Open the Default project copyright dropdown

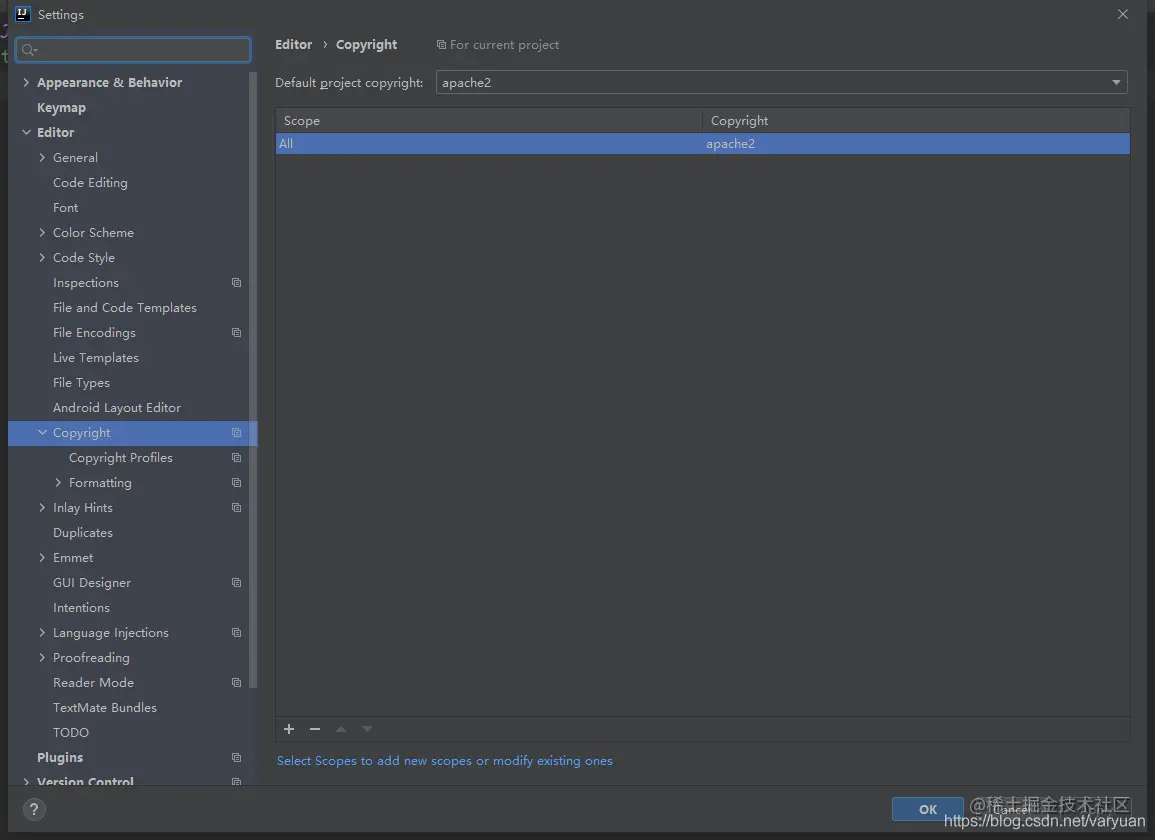click(x=782, y=82)
